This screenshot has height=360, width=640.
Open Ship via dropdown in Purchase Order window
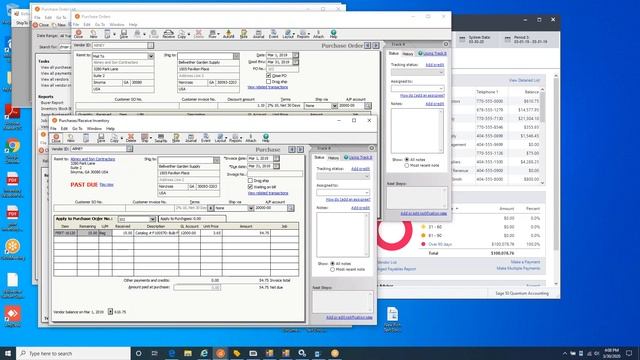click(334, 106)
